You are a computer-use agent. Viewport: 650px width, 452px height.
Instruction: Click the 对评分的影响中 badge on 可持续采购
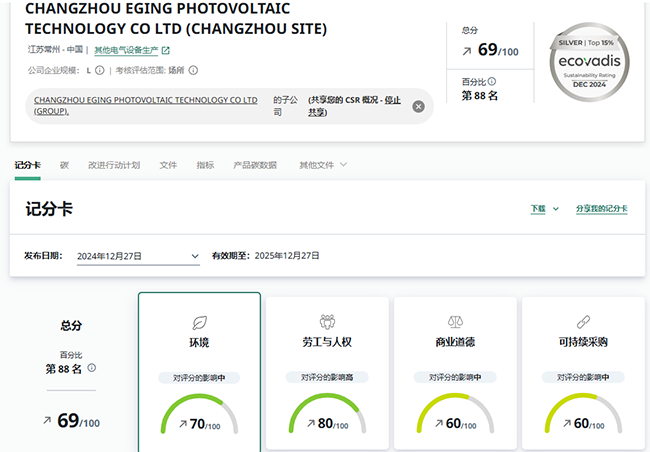tap(583, 377)
